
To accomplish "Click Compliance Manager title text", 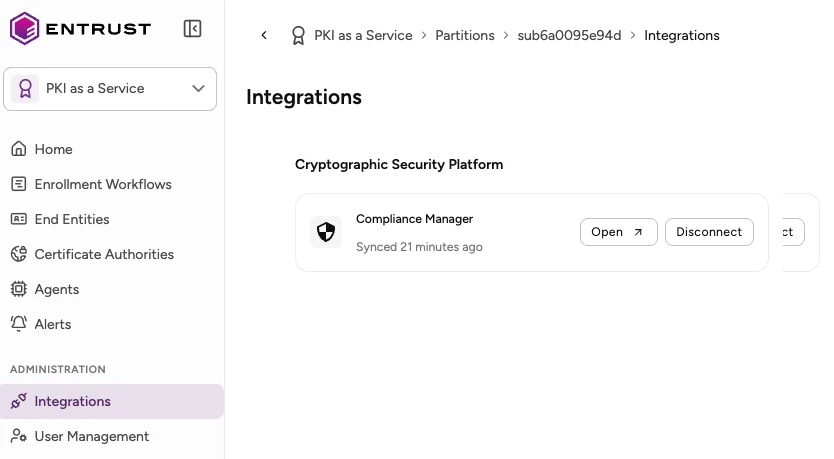I will [414, 219].
